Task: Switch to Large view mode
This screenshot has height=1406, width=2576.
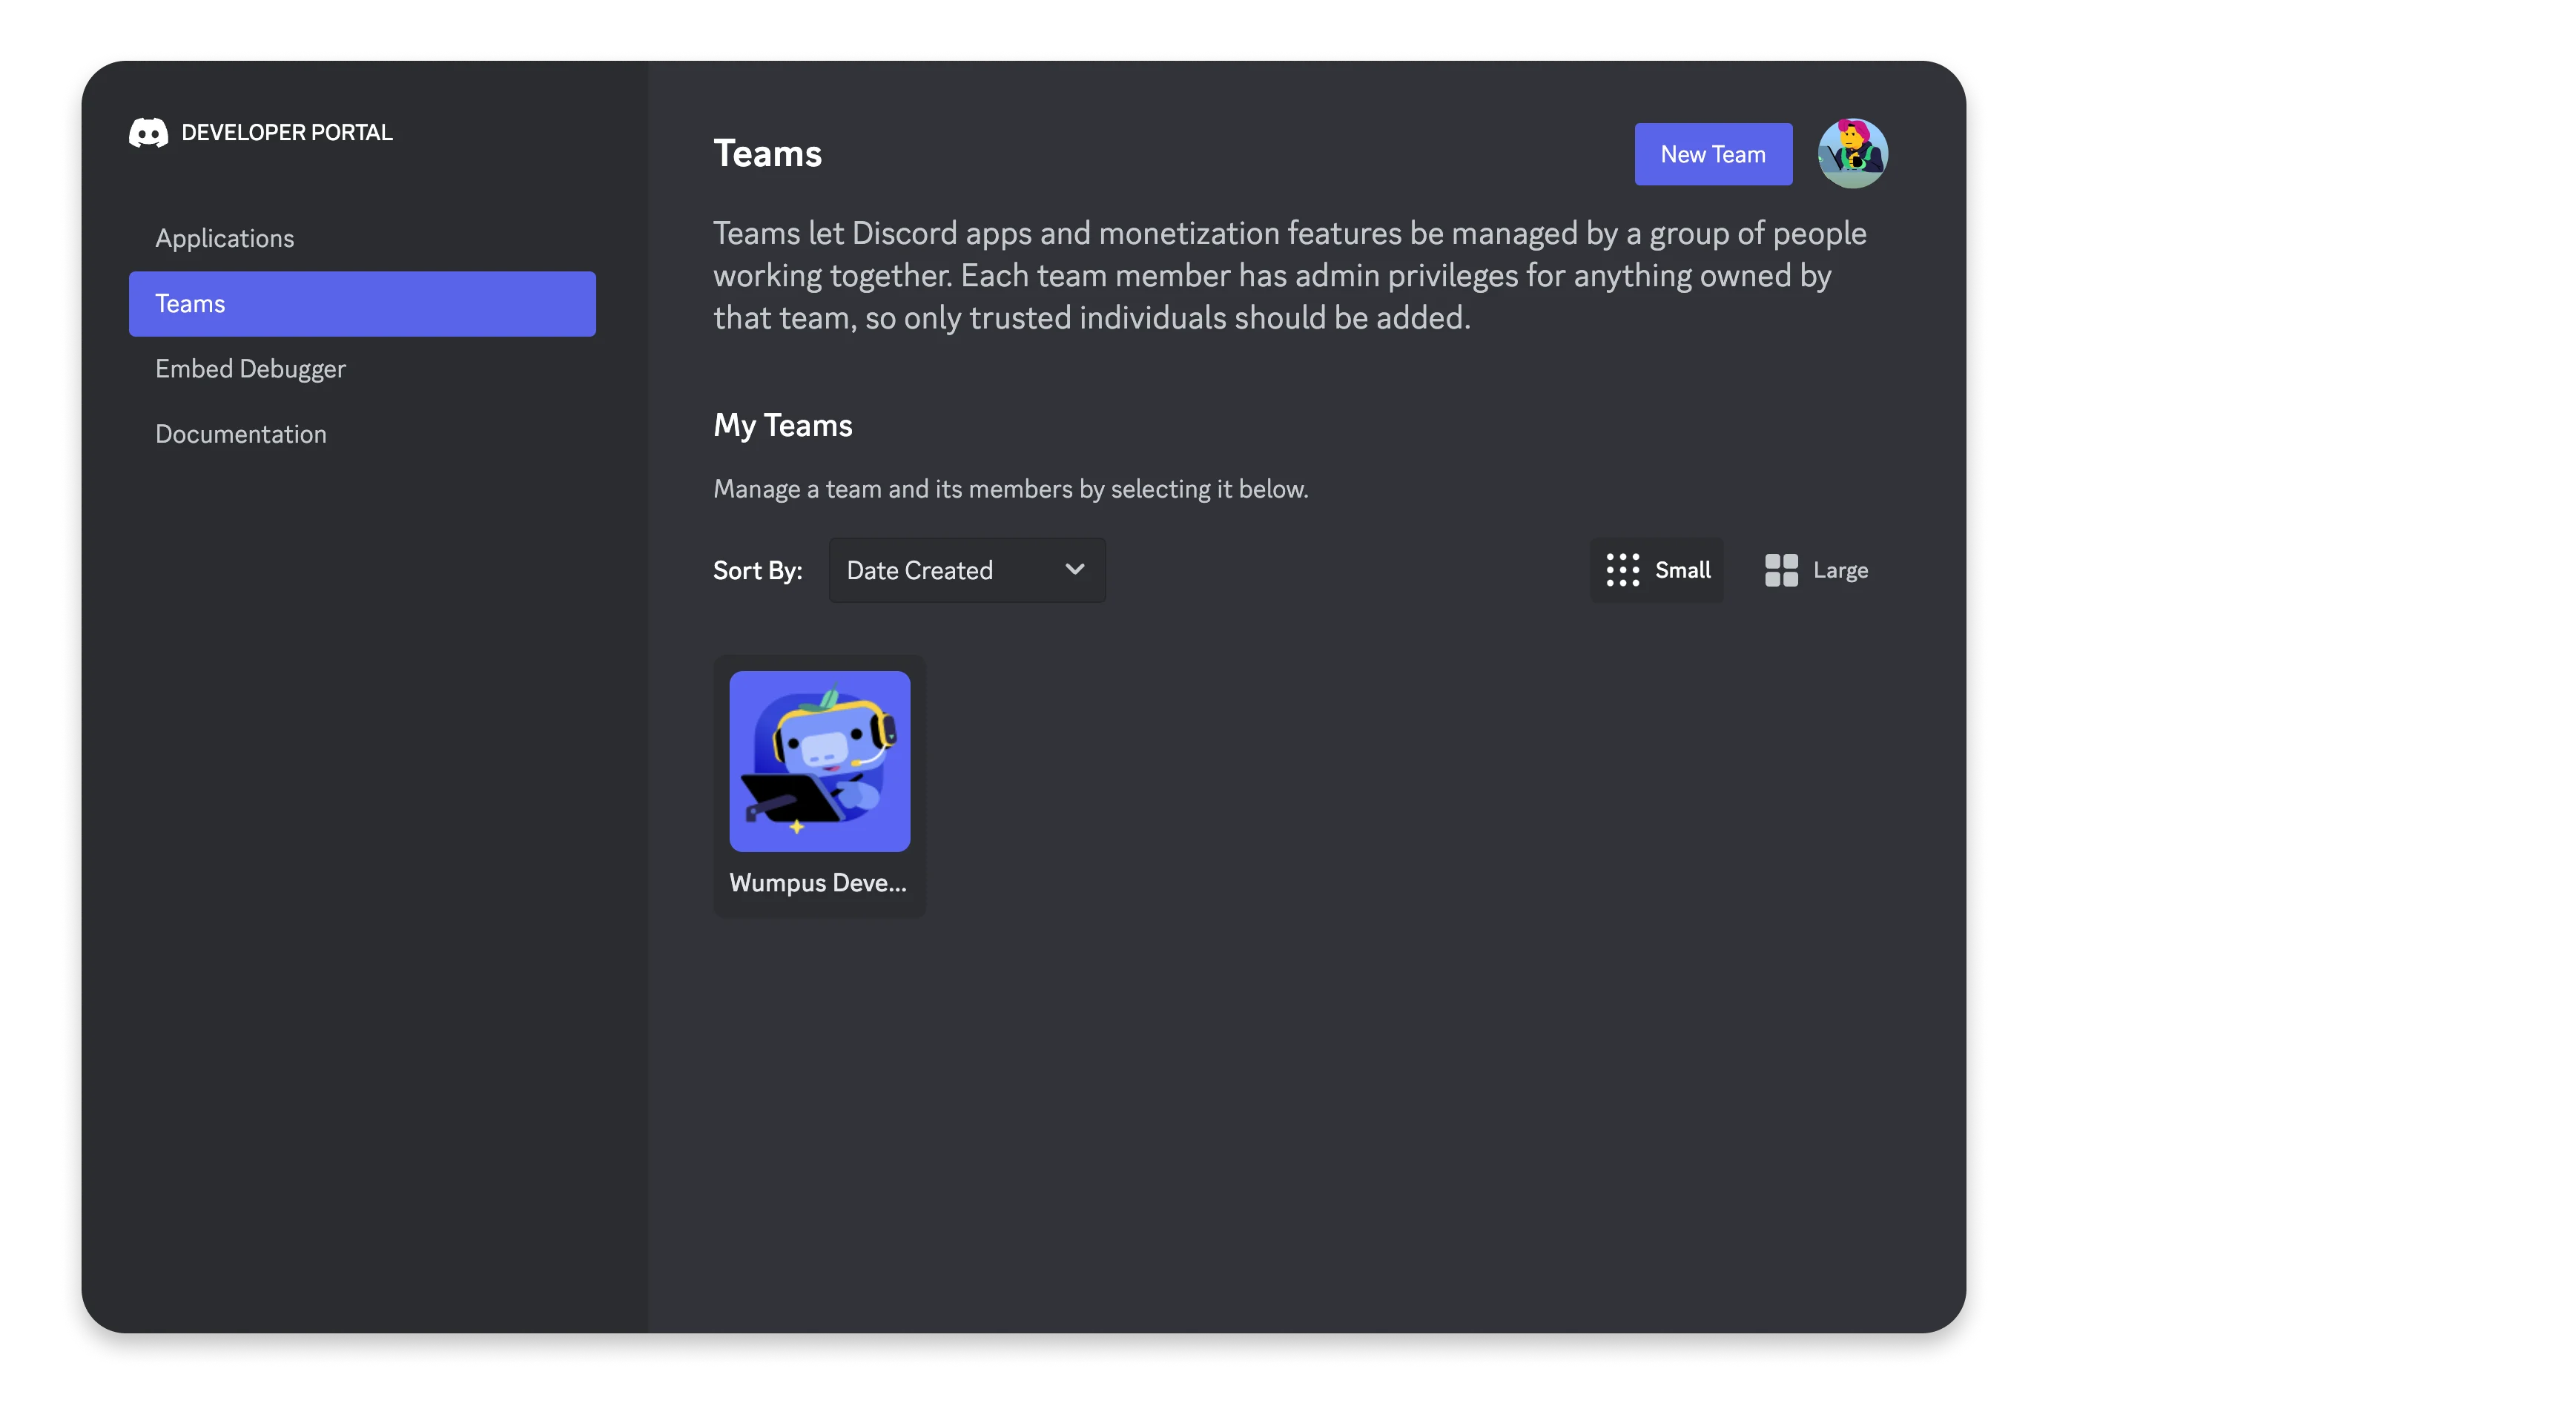Action: tap(1816, 570)
